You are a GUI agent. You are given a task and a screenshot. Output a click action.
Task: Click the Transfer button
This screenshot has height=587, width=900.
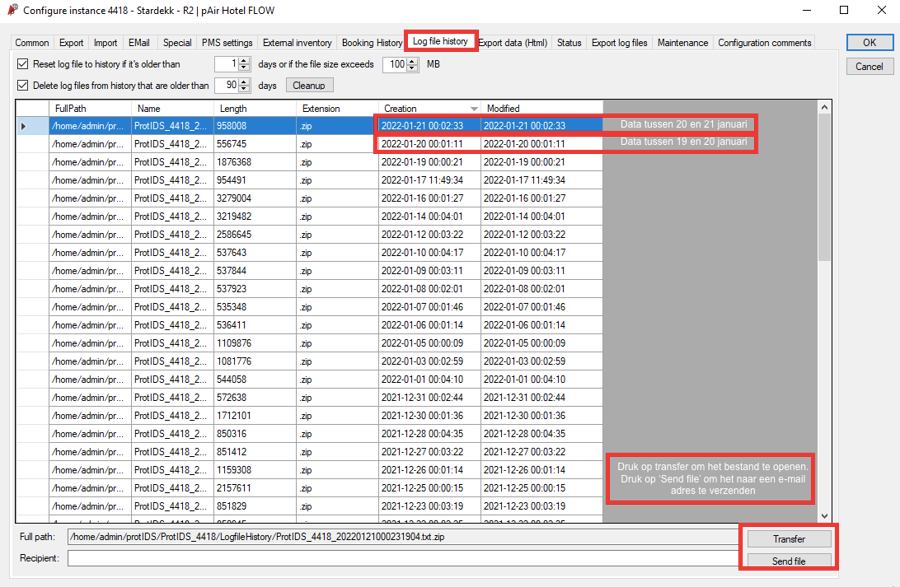(789, 538)
